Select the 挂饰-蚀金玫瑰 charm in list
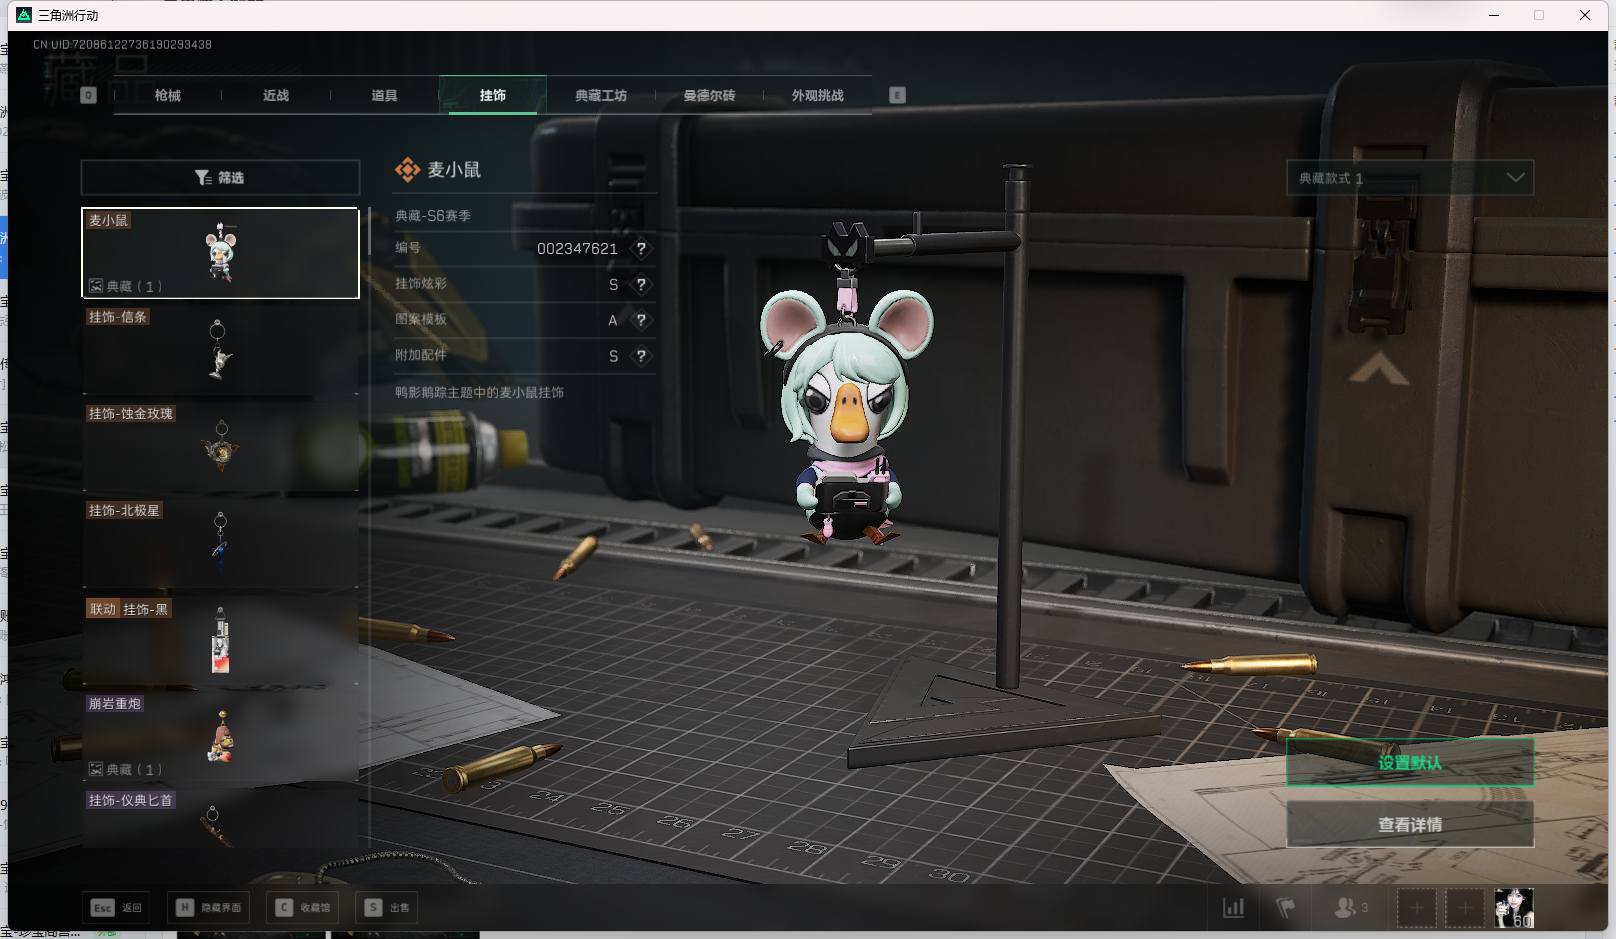1616x939 pixels. pos(220,447)
